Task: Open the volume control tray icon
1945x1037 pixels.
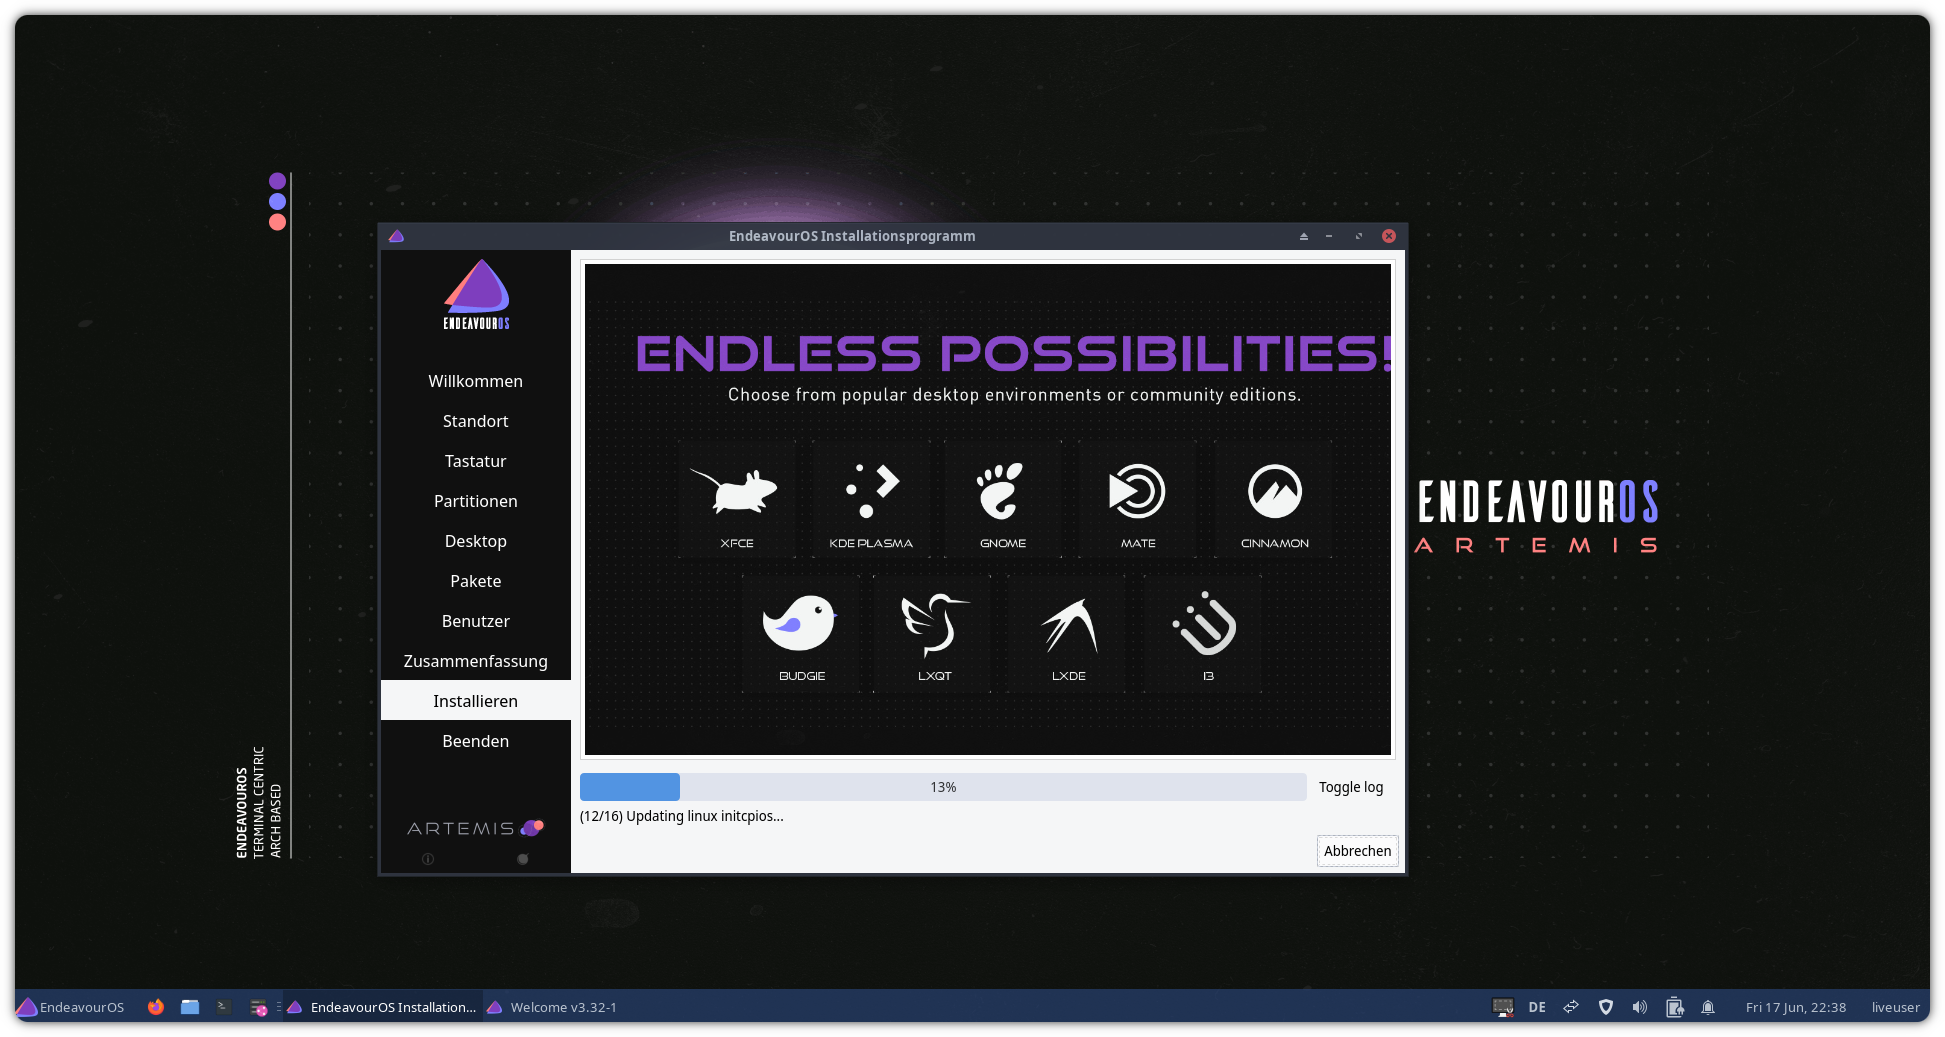Action: point(1640,1007)
